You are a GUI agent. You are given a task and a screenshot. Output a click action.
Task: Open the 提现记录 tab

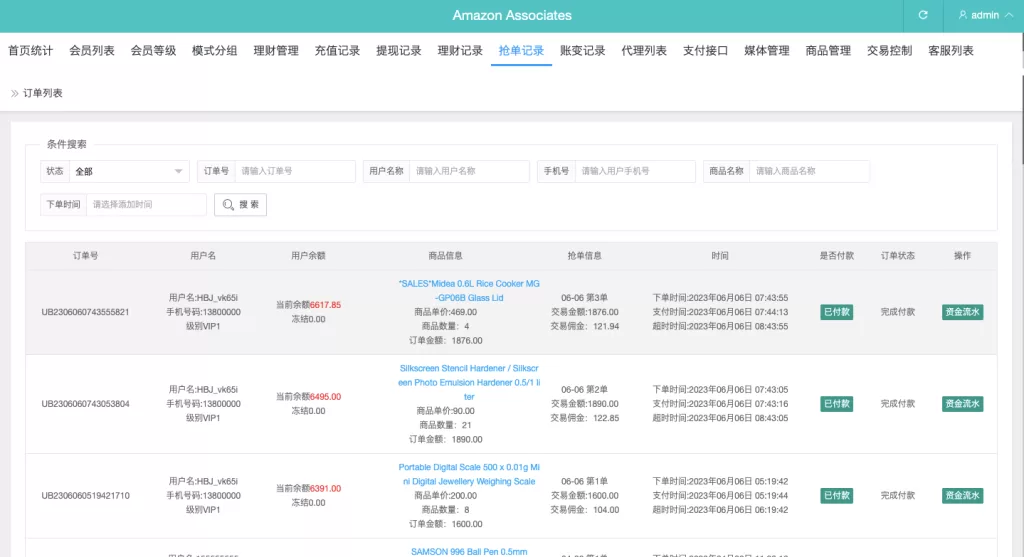(x=399, y=50)
